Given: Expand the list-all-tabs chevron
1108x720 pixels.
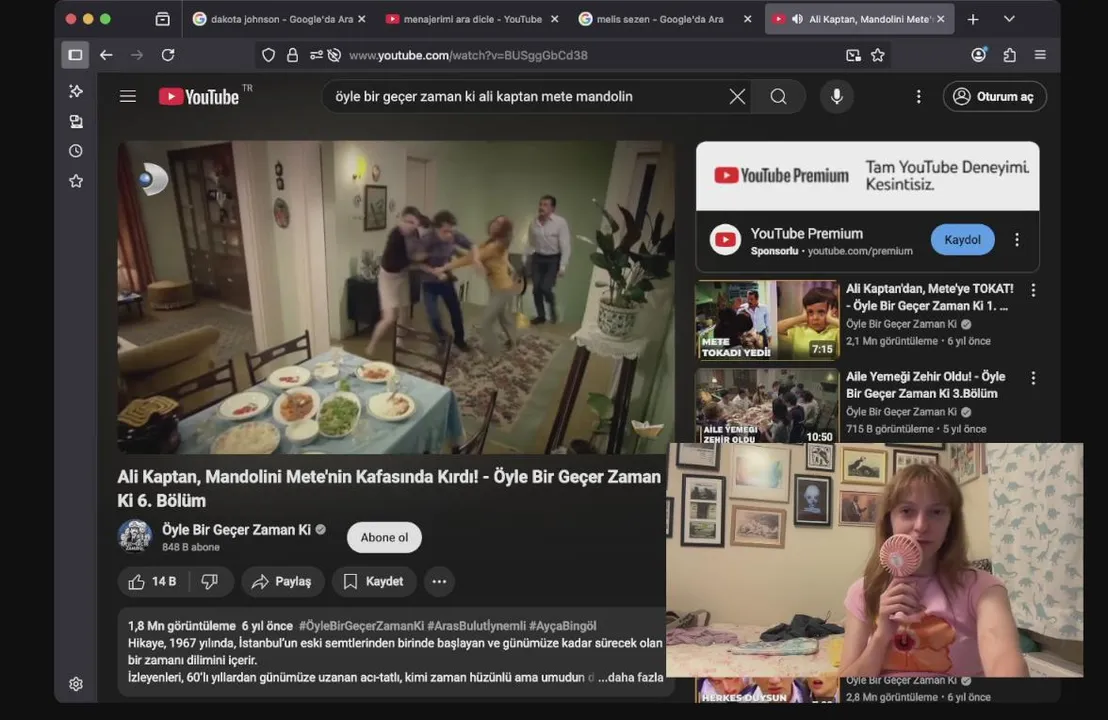Looking at the screenshot, I should [x=1009, y=19].
